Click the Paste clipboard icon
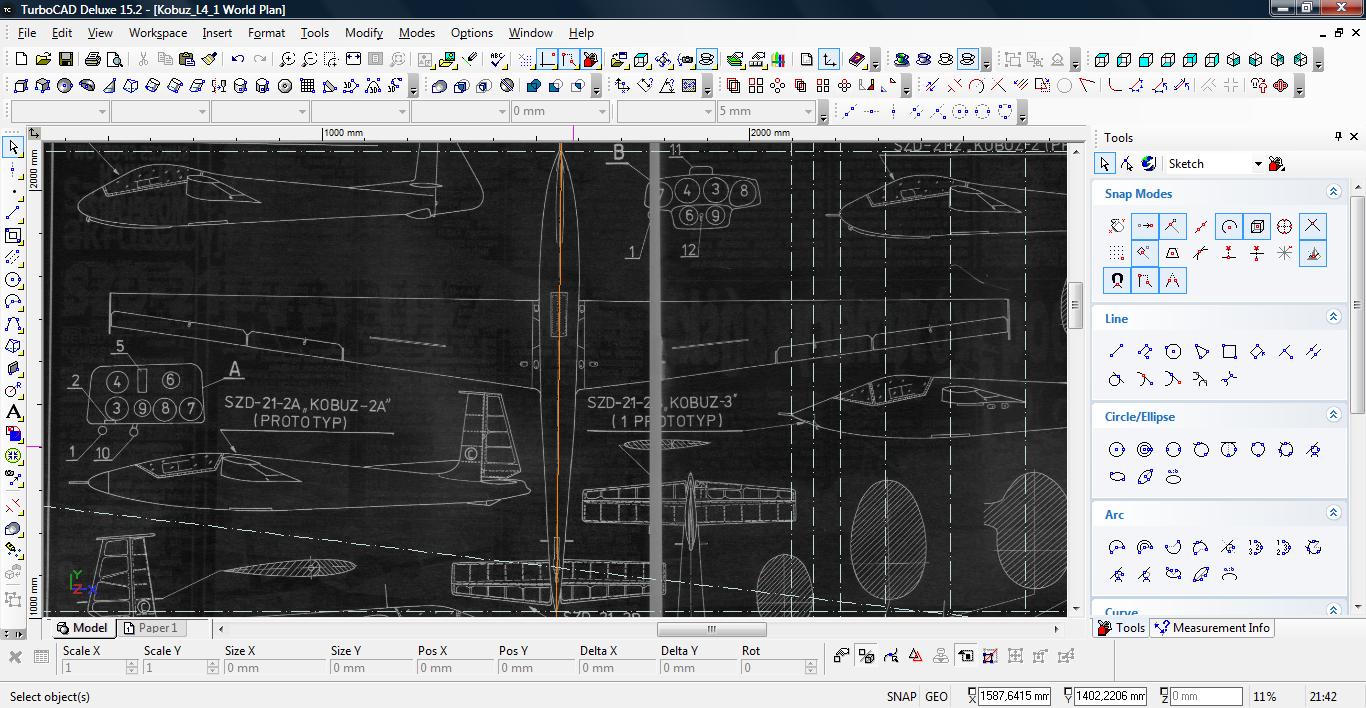Screen dimensions: 1366x708 (187, 60)
